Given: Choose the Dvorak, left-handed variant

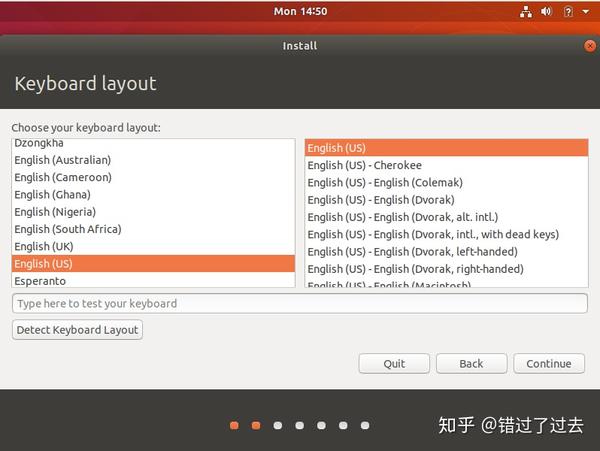Looking at the screenshot, I should tap(446, 251).
